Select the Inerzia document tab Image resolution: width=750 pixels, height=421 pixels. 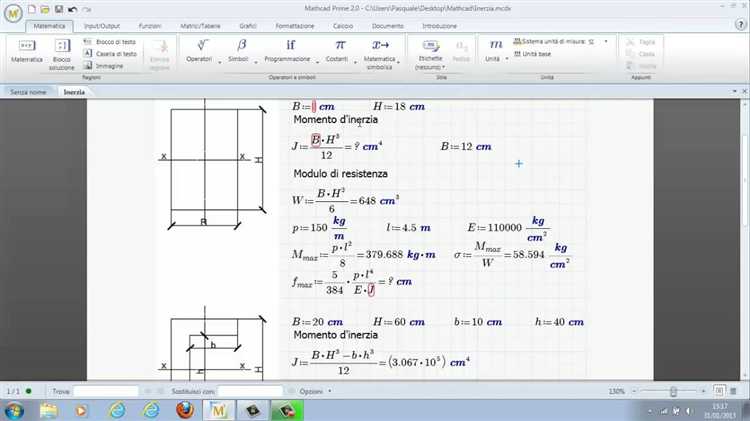[74, 92]
